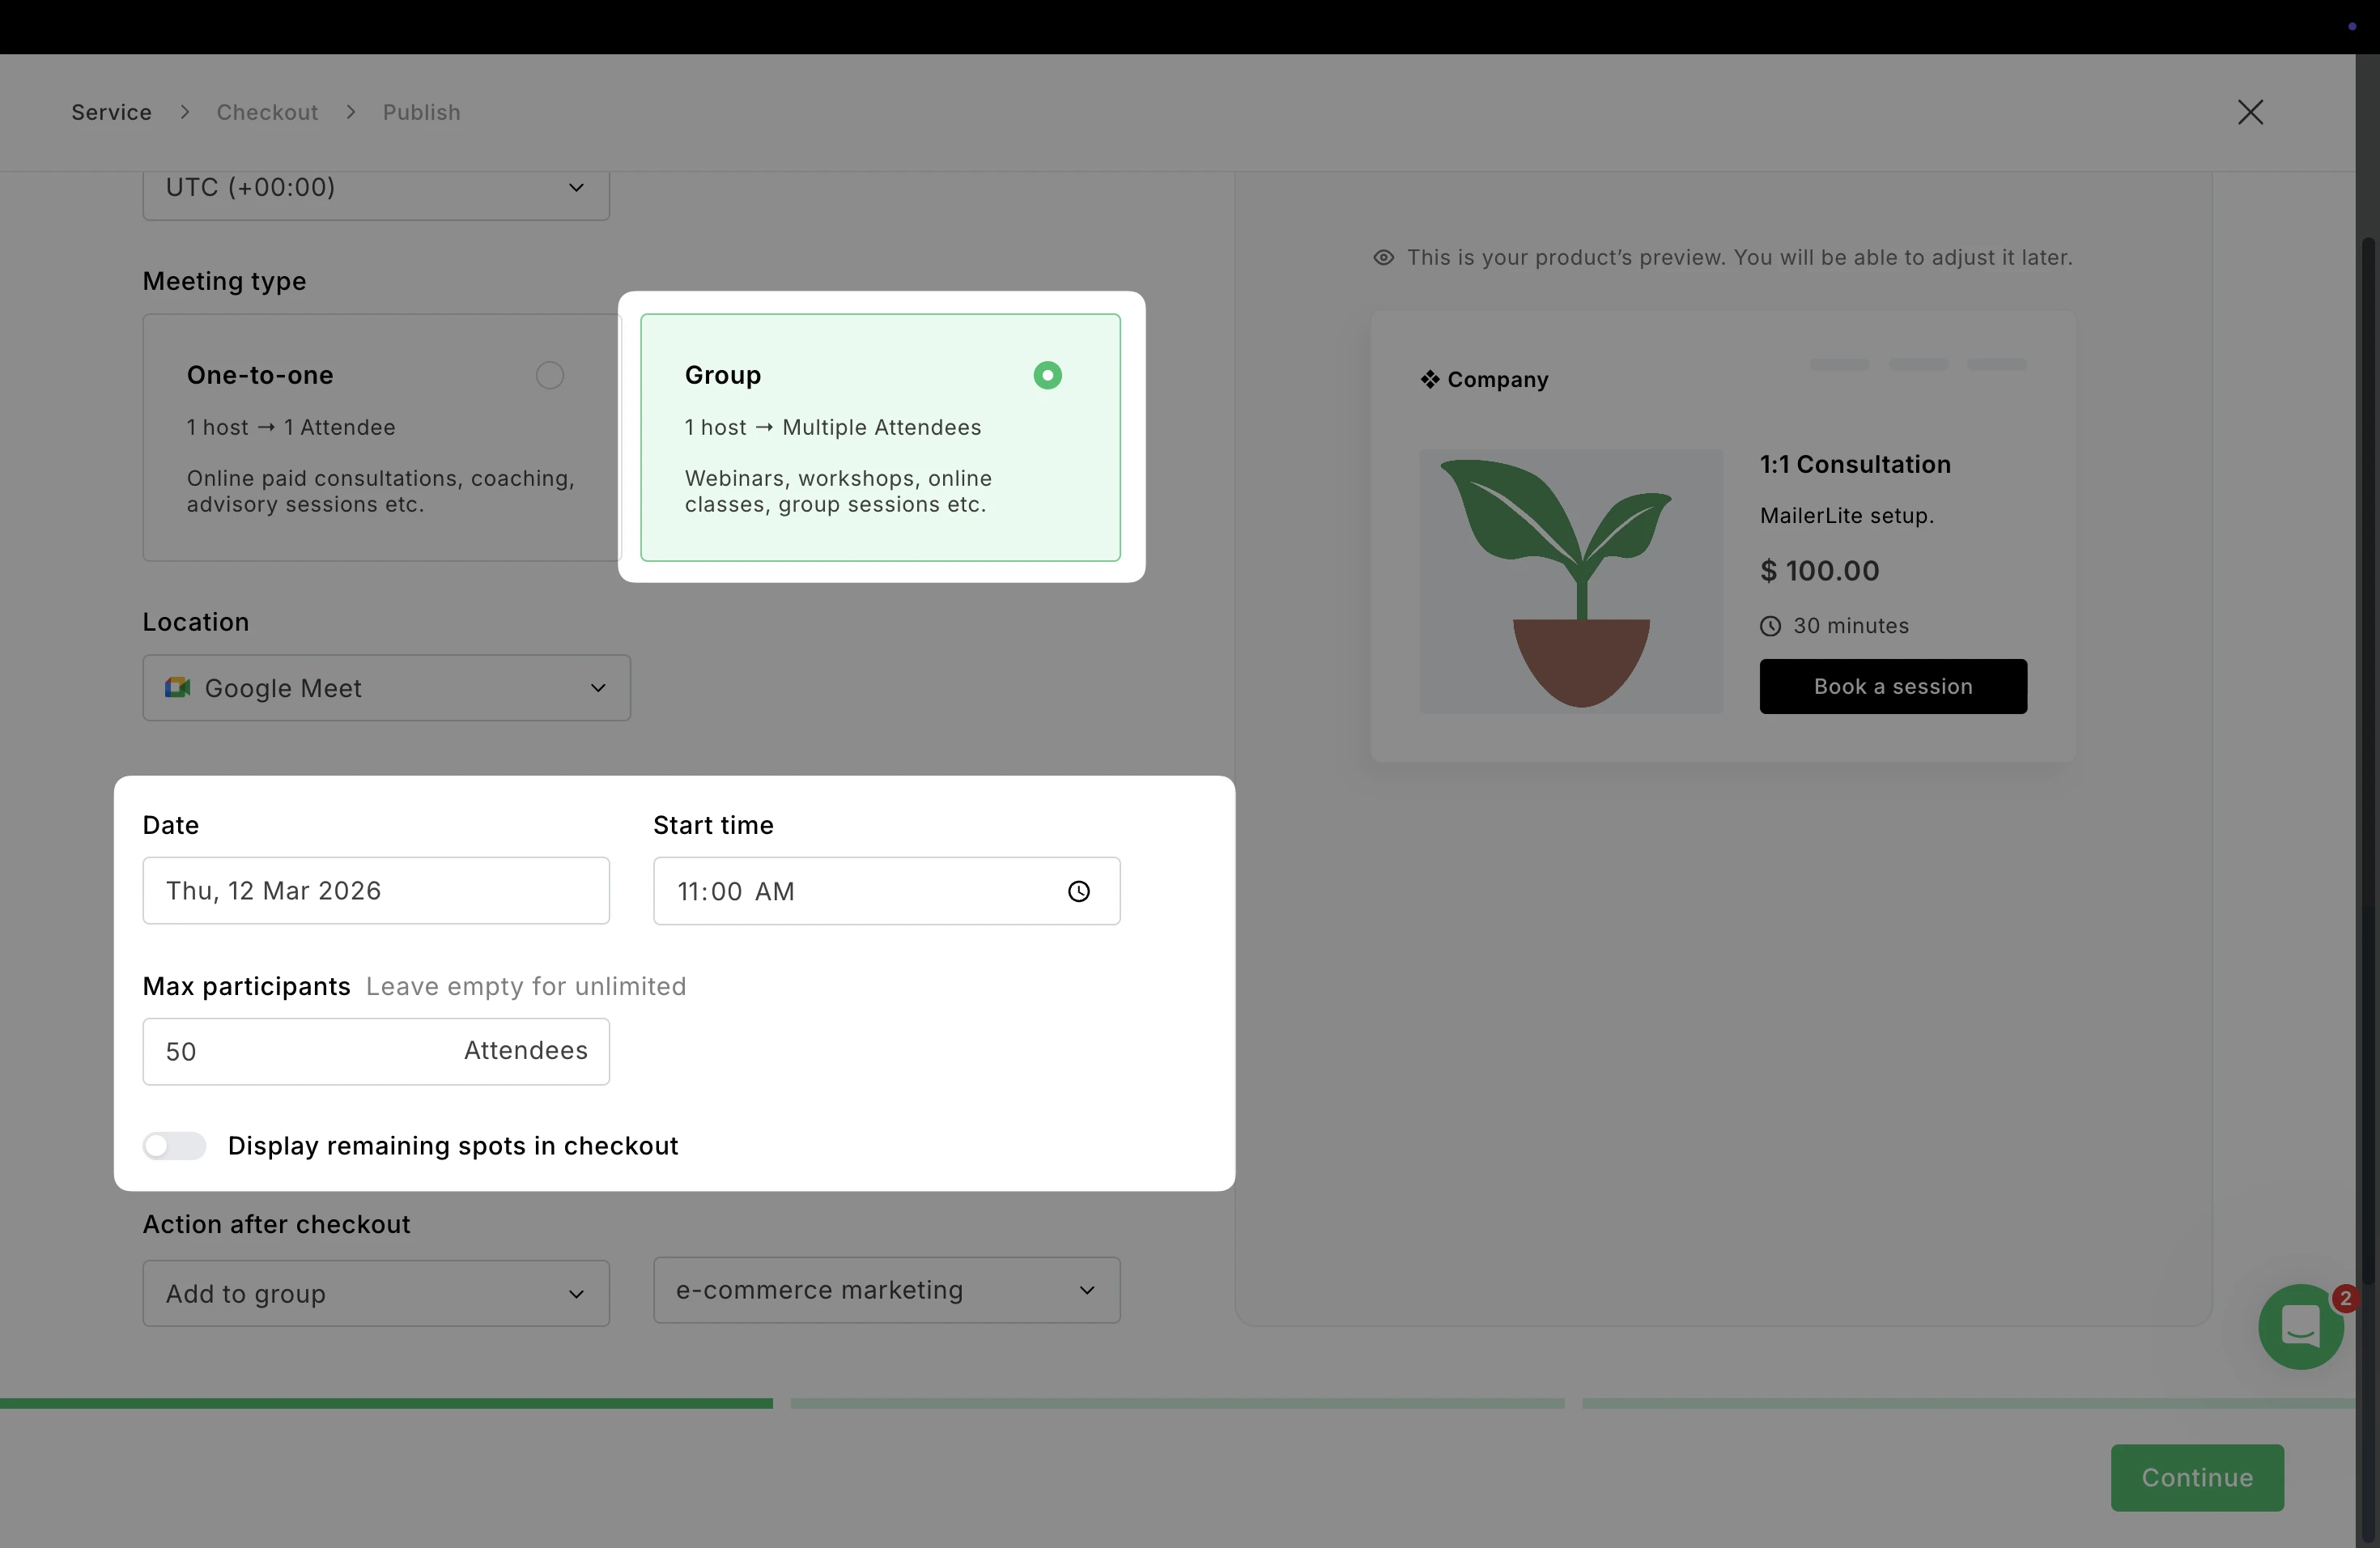Enable Display remaining spots in checkout toggle

pos(175,1145)
